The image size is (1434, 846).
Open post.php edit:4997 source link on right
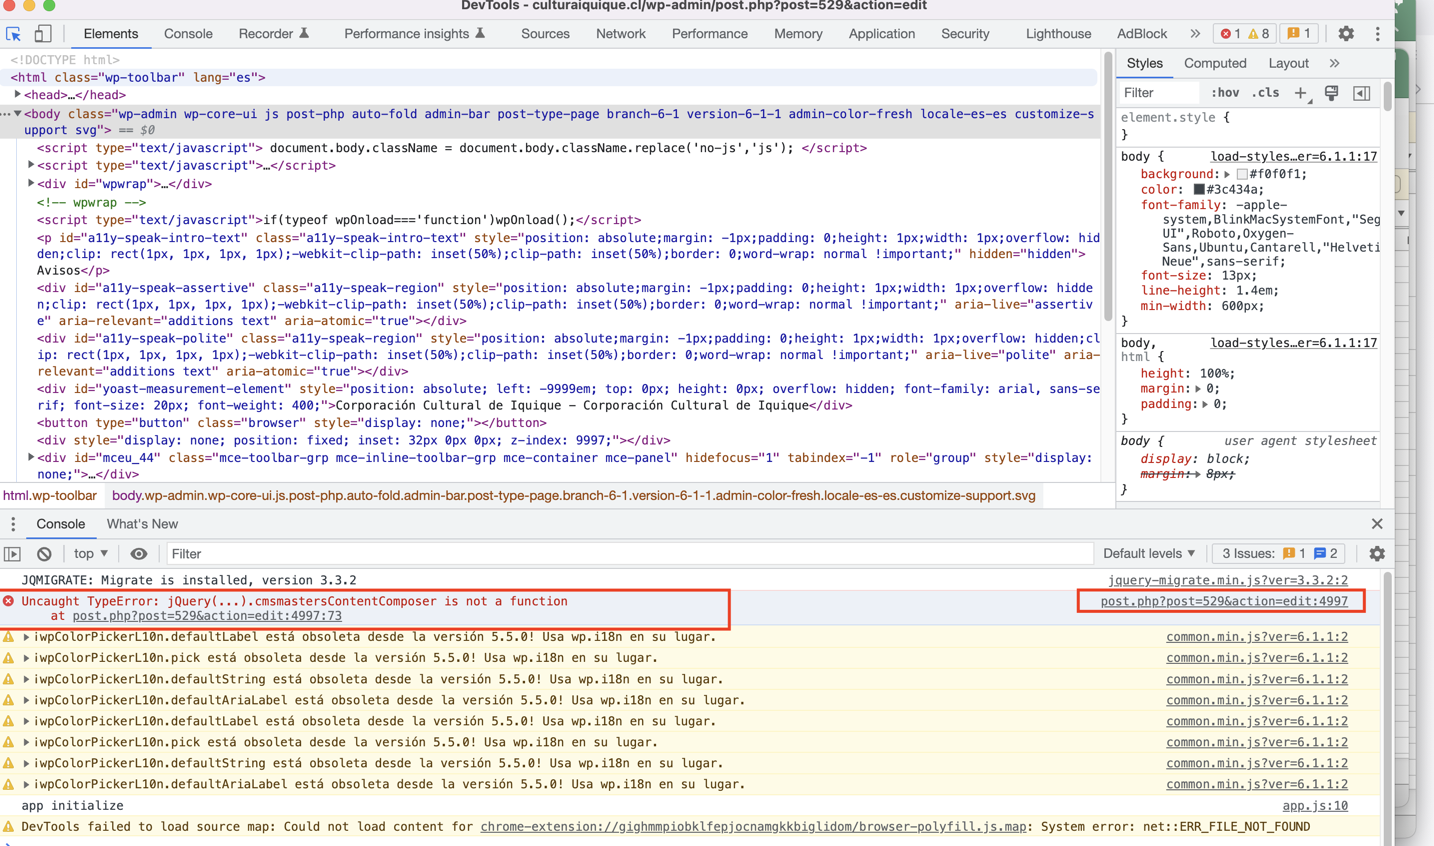pos(1224,601)
